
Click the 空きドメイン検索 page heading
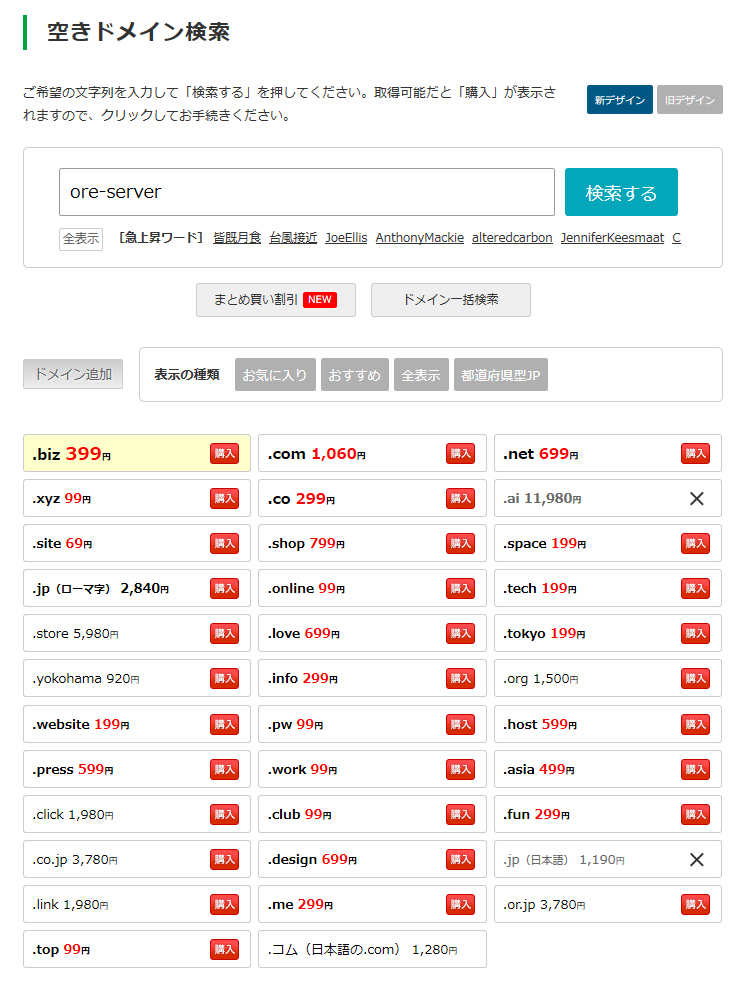coord(138,32)
